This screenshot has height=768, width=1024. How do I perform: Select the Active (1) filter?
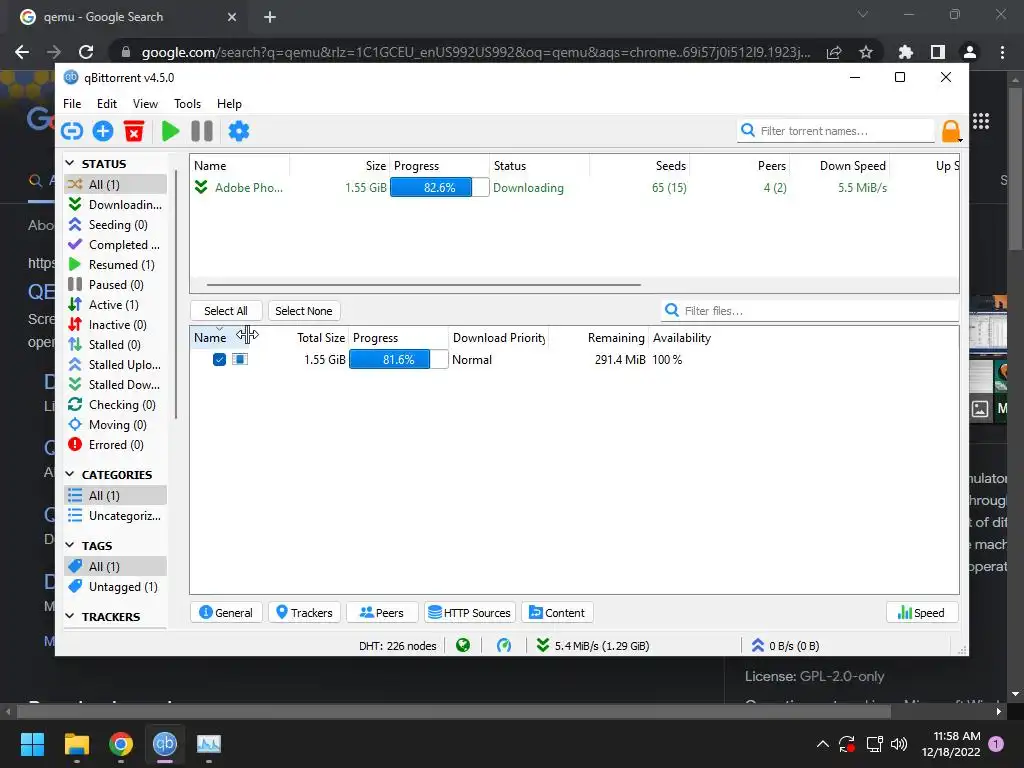(116, 305)
